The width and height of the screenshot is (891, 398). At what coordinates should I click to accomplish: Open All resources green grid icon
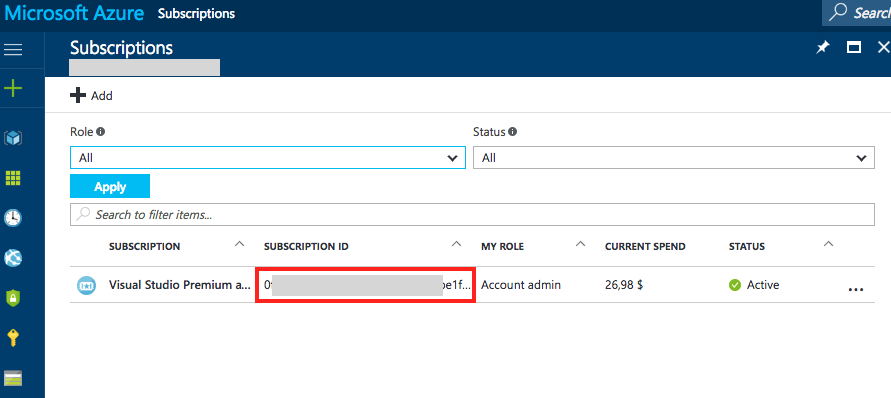tap(13, 178)
